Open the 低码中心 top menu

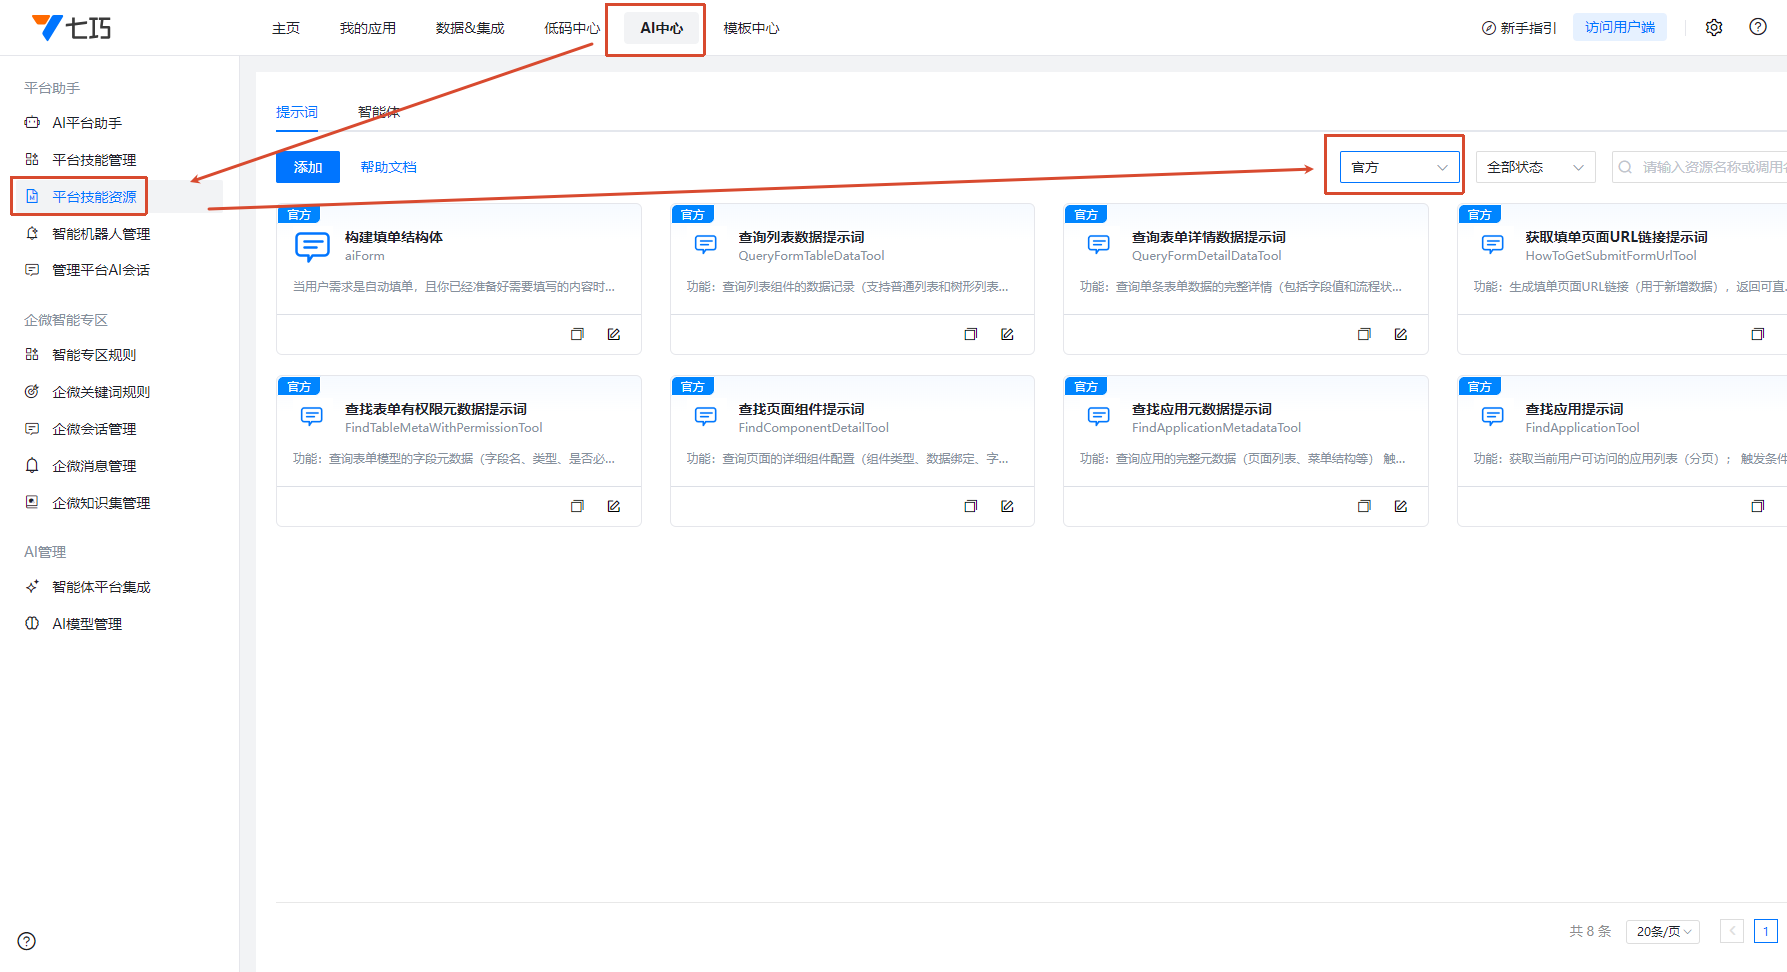[572, 28]
